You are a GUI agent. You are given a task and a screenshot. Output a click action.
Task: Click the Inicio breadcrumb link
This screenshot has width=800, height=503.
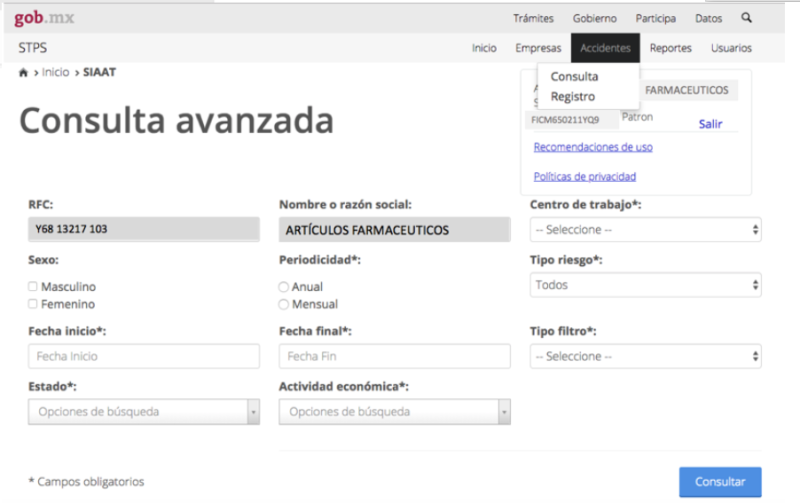pos(55,72)
